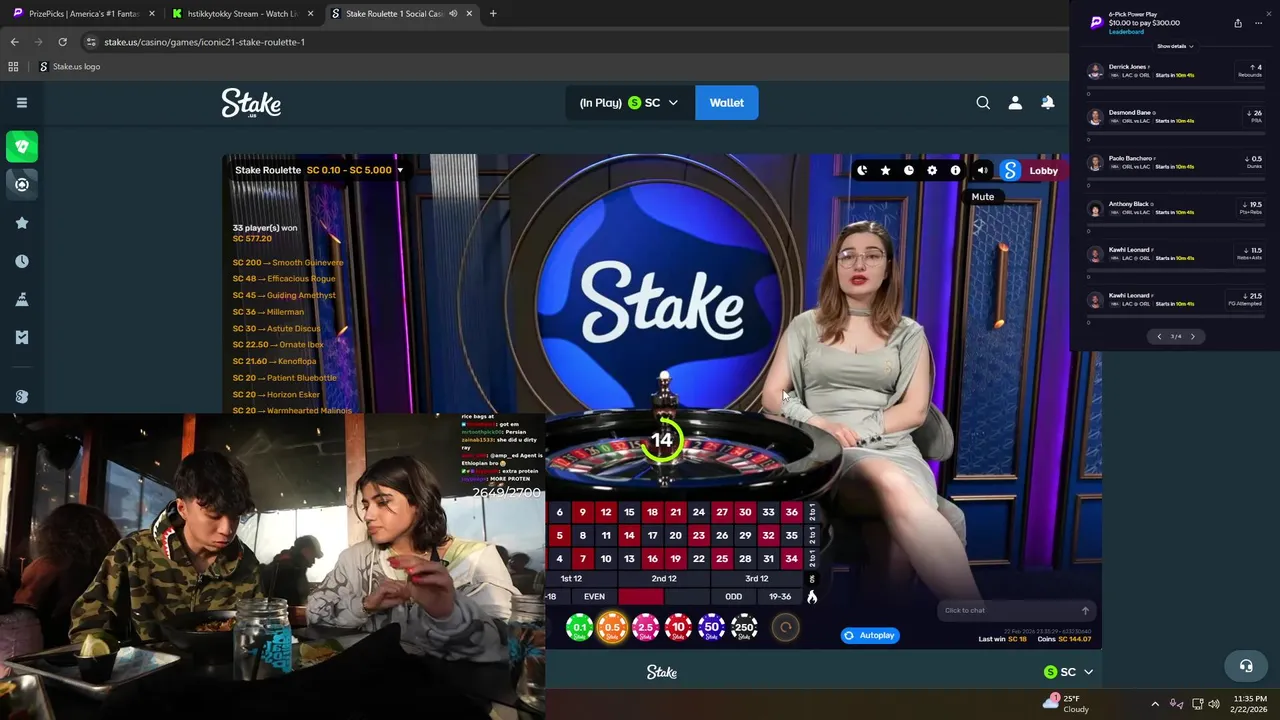Viewport: 1280px width, 720px height.
Task: Click the rebet circular arrow button
Action: click(x=785, y=628)
